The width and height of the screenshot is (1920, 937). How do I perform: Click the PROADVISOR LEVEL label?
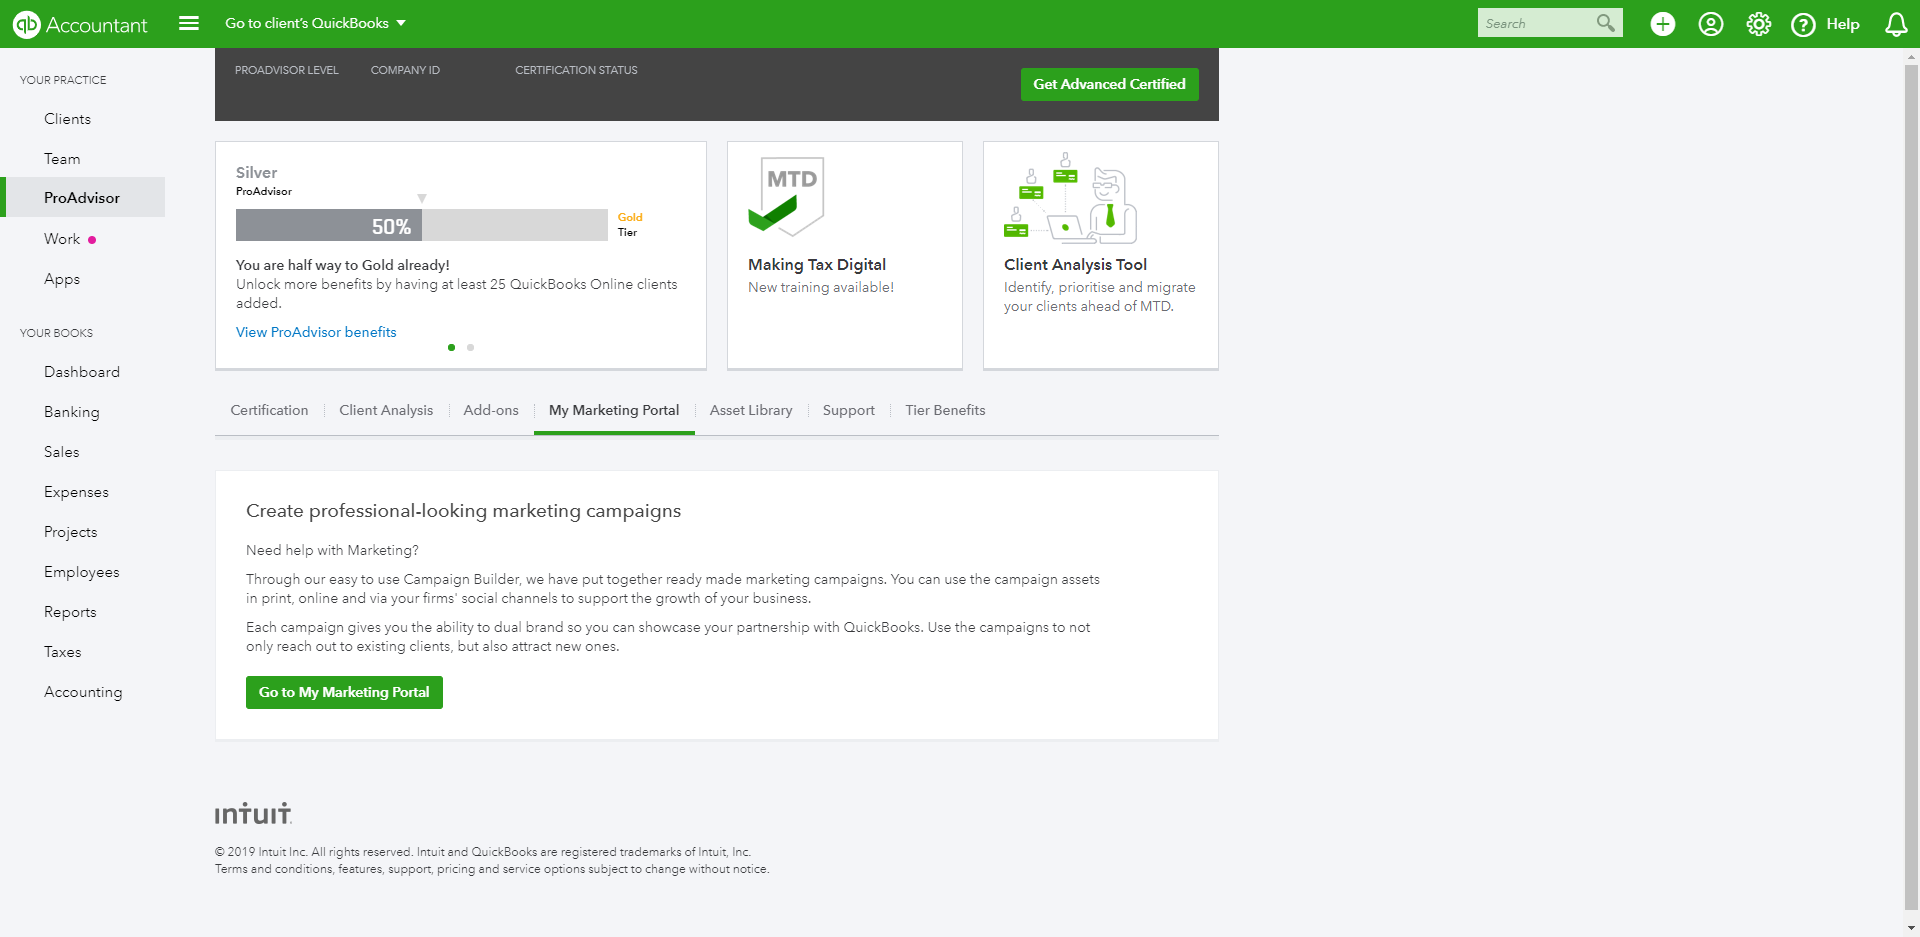pyautogui.click(x=287, y=70)
